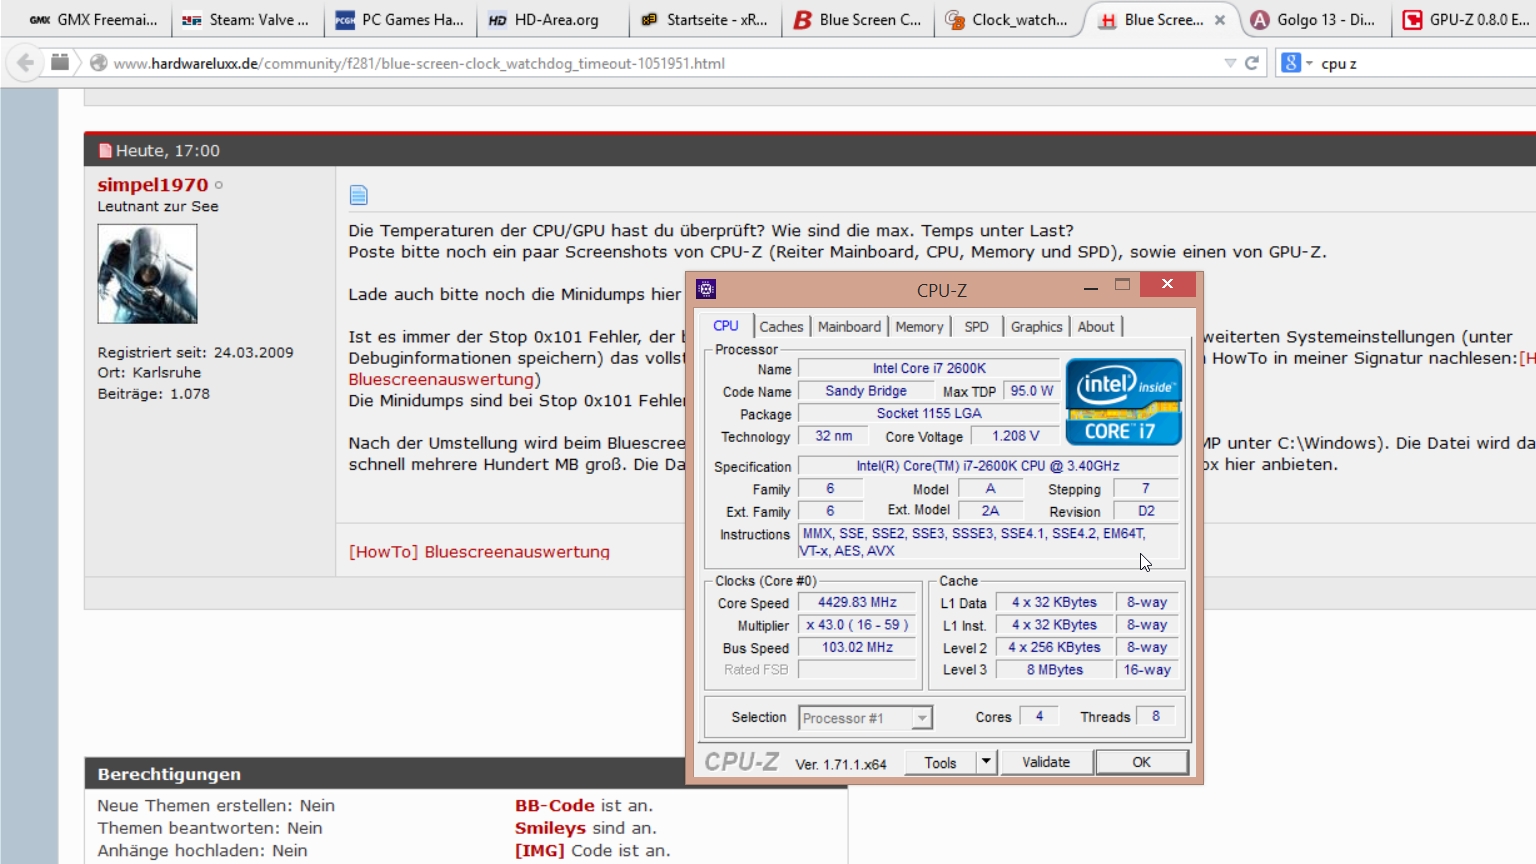Click the x 43.0 multiplier value
Viewport: 1536px width, 864px height.
point(857,625)
